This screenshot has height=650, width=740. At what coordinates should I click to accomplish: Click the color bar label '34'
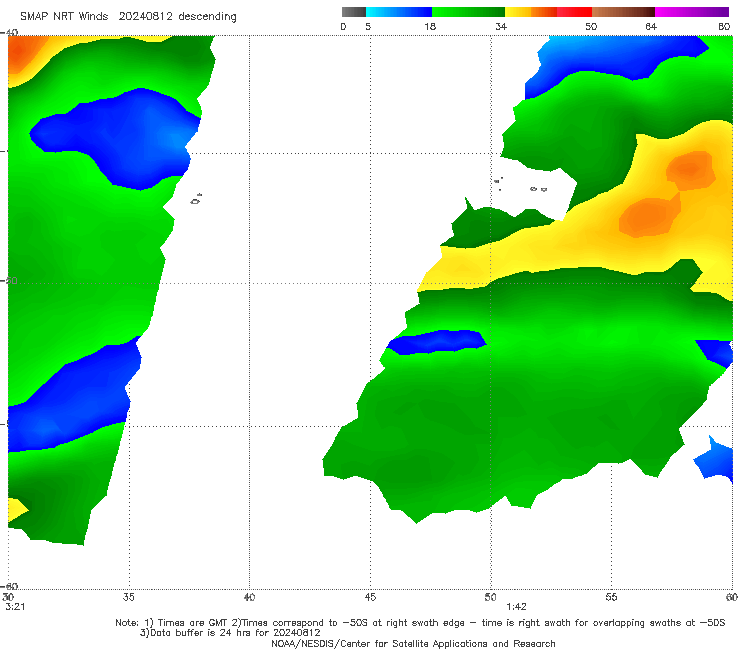pos(501,27)
